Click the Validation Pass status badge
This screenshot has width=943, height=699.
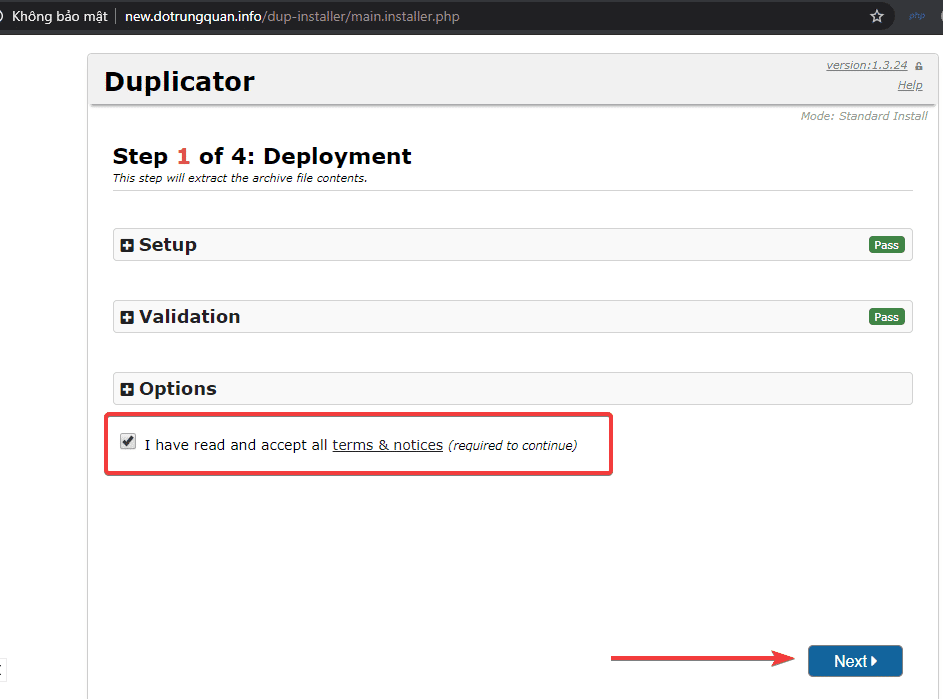[x=886, y=317]
